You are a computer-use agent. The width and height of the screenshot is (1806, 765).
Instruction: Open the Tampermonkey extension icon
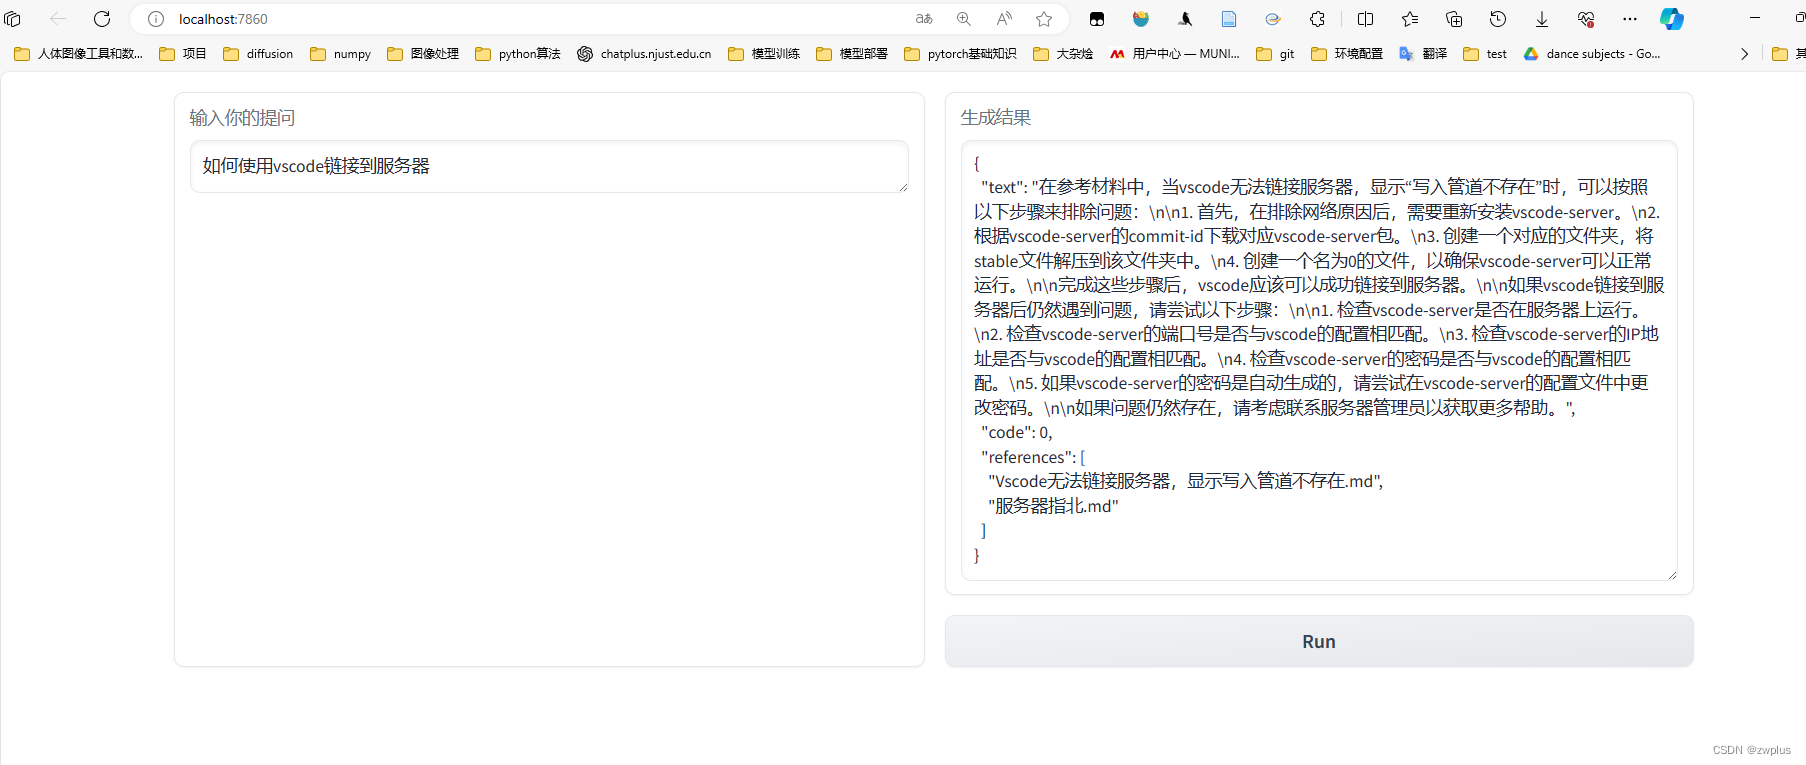tap(1097, 19)
